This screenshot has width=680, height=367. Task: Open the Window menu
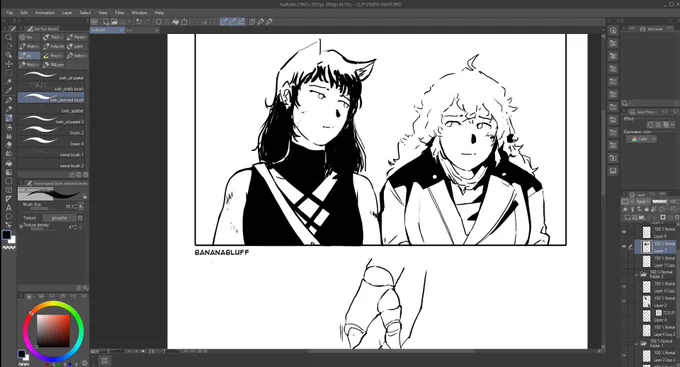139,13
